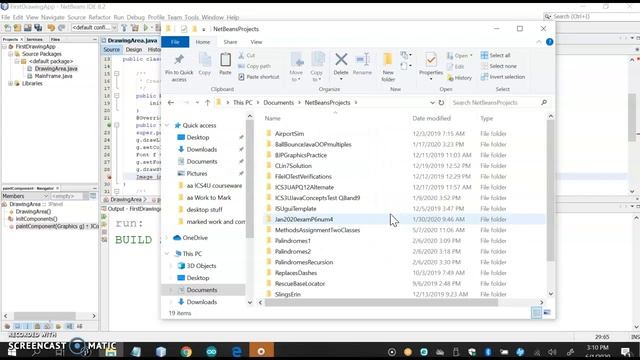Select the Jan2020examP6num4 folder
Image resolution: width=640 pixels, height=360 pixels.
(304, 219)
